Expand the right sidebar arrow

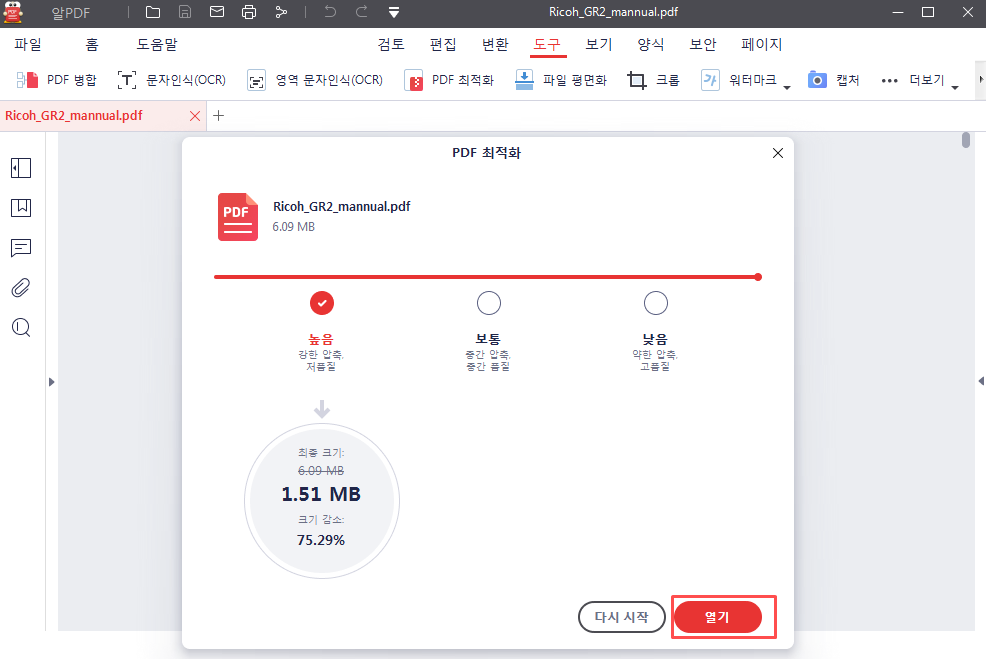pyautogui.click(x=981, y=381)
